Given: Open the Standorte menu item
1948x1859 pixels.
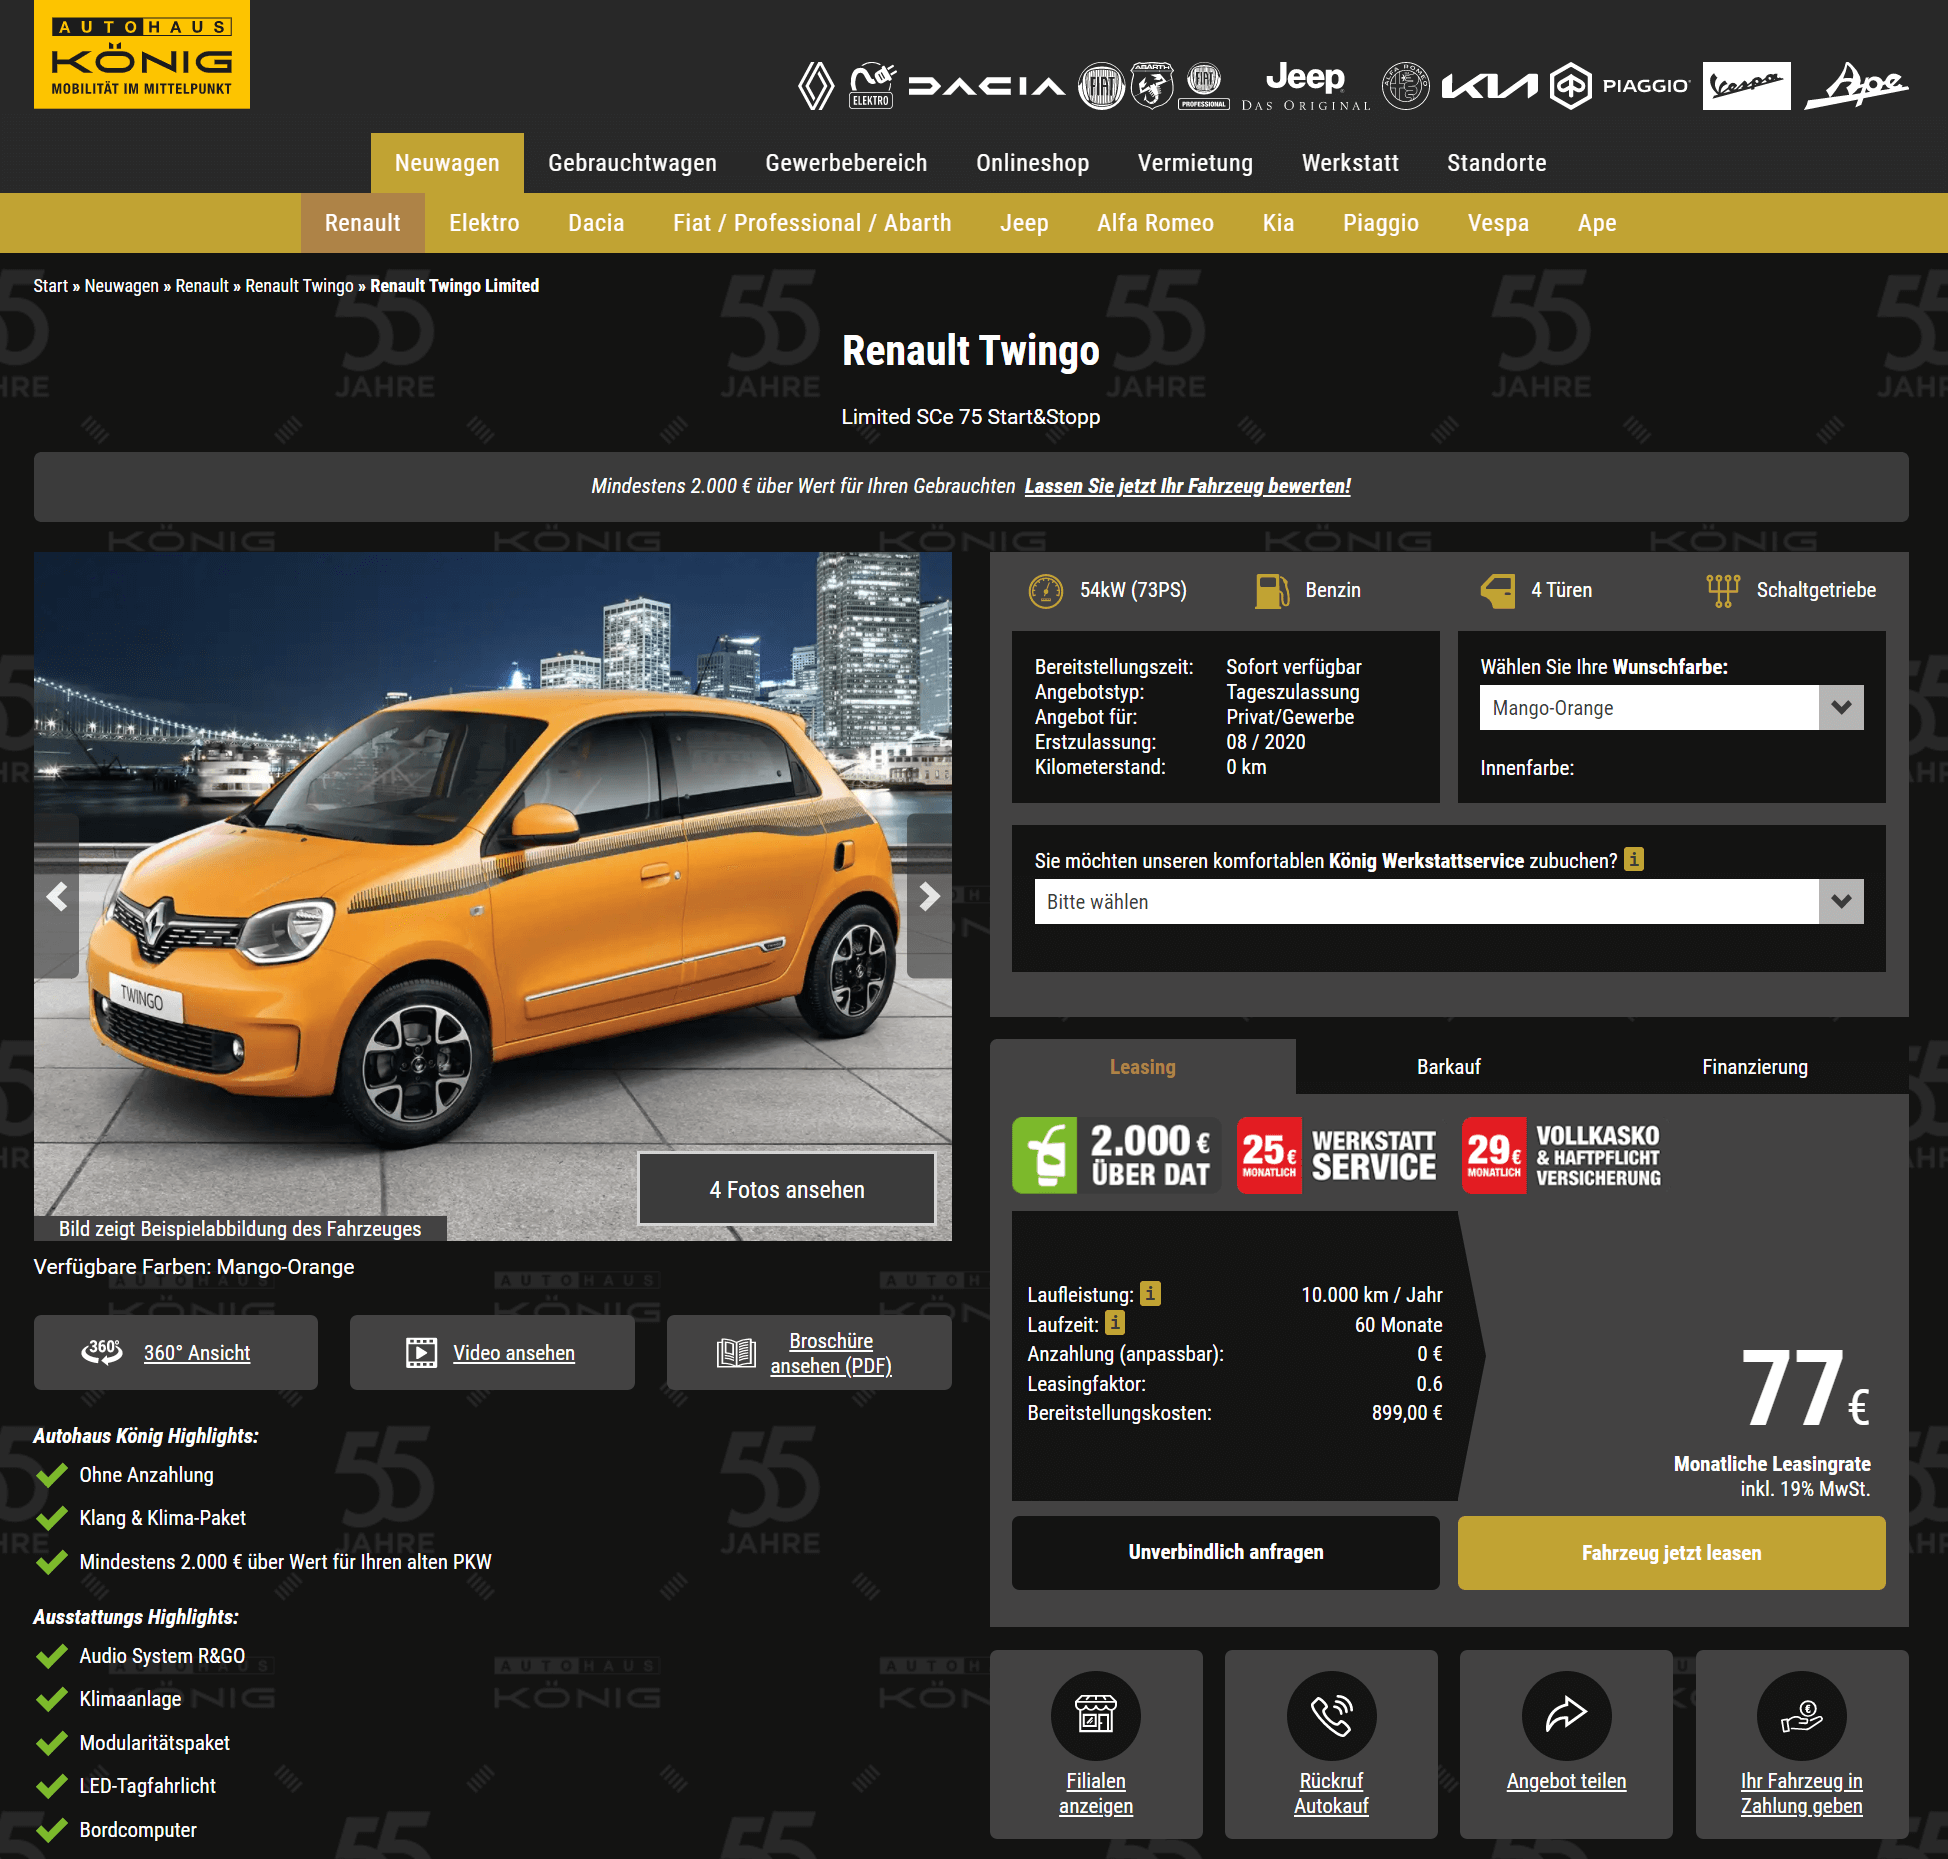Looking at the screenshot, I should pyautogui.click(x=1496, y=163).
